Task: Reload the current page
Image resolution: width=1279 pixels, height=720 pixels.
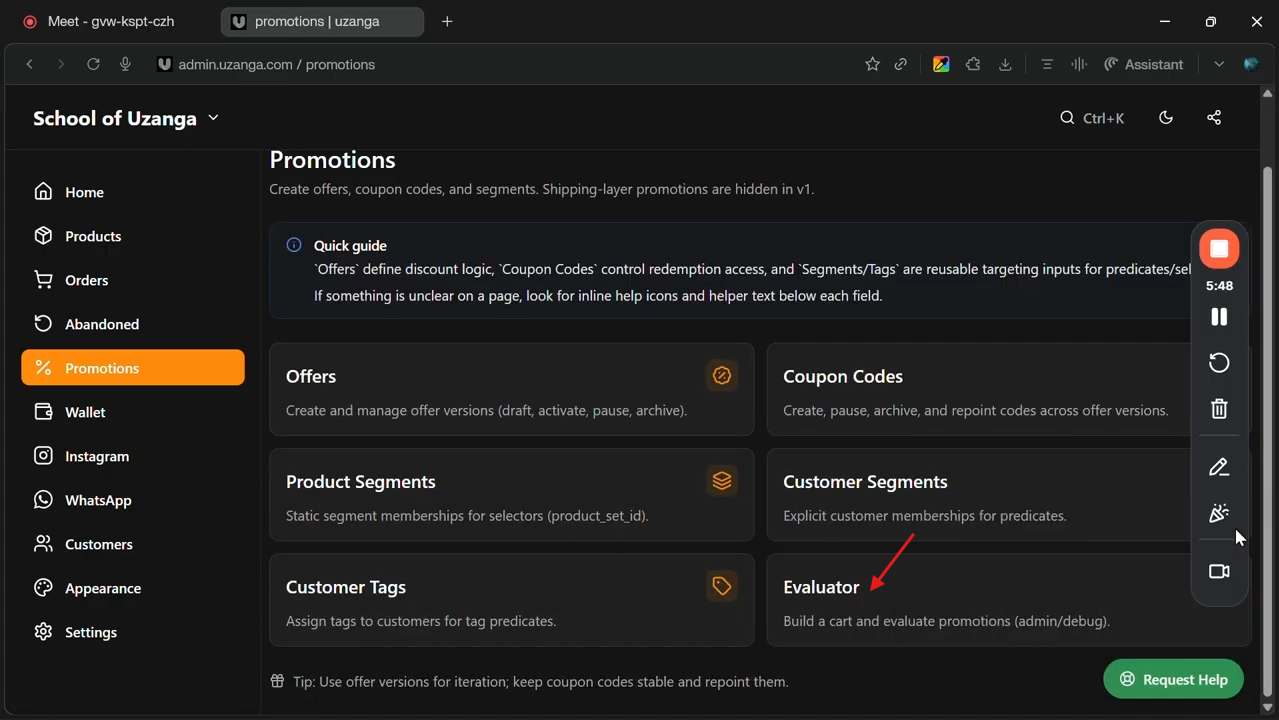Action: coord(93,64)
